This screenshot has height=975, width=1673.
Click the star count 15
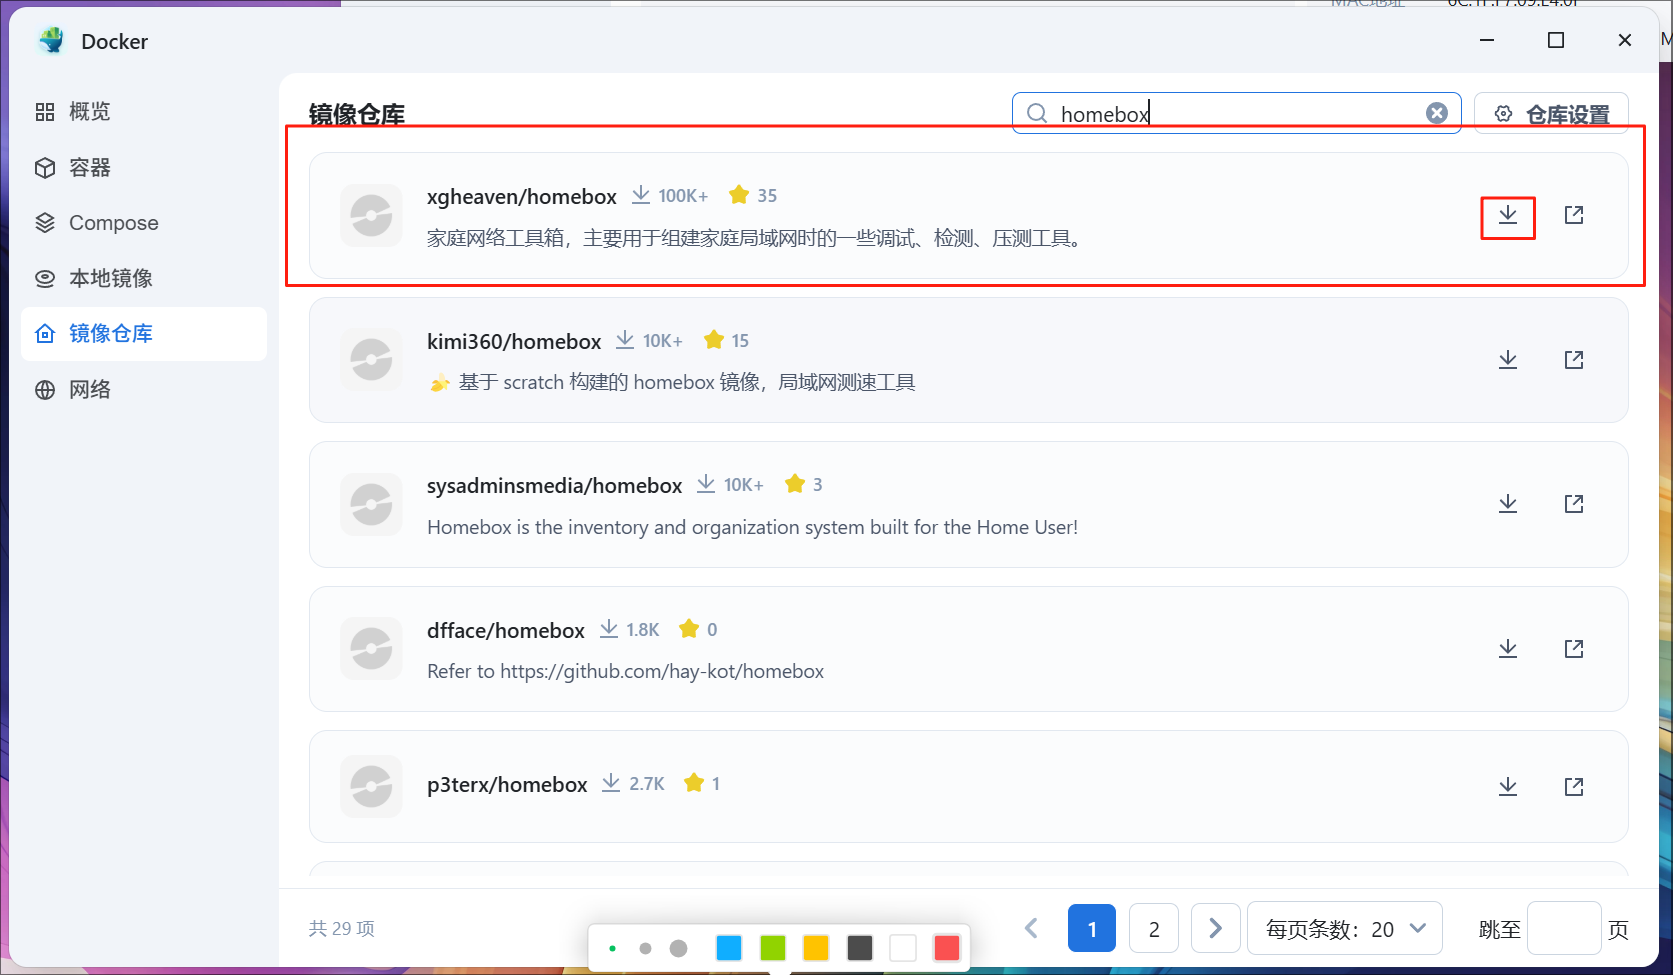point(740,341)
